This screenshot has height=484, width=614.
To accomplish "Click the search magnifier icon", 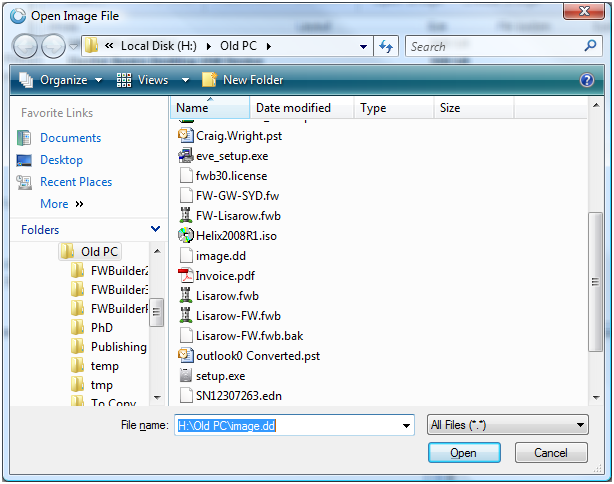I will 590,46.
